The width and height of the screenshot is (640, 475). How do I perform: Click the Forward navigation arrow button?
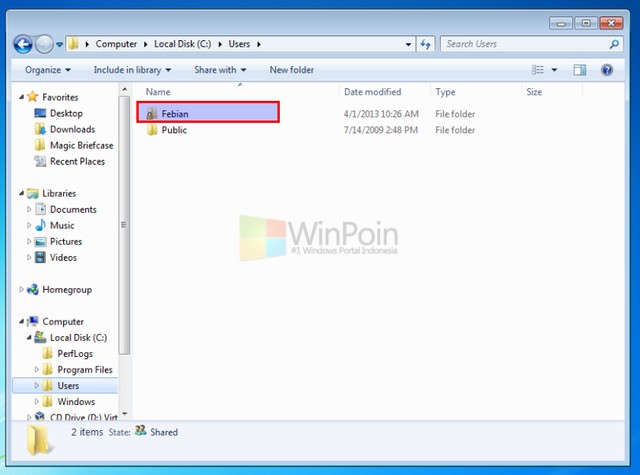44,44
